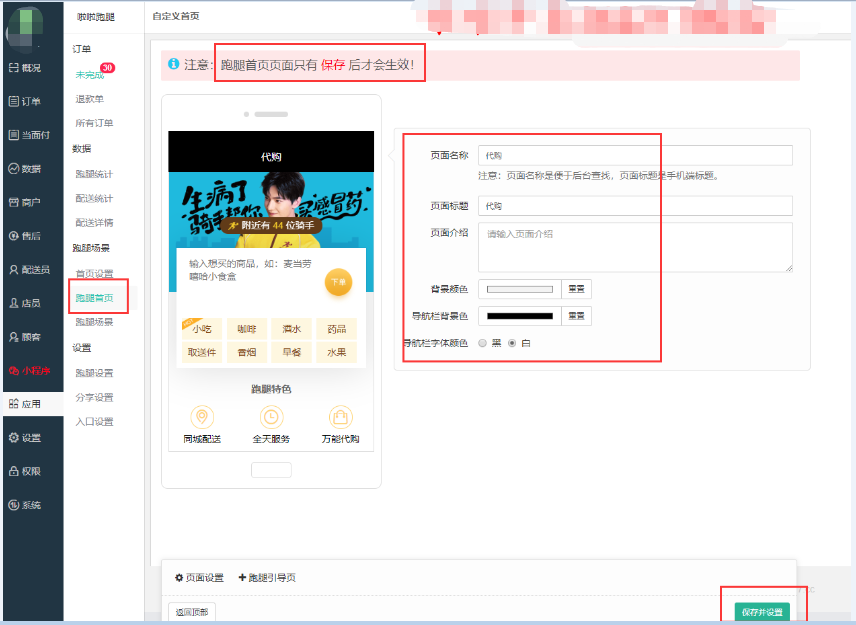Open 小程序 in the dark sidebar
This screenshot has height=625, width=856.
[29, 371]
